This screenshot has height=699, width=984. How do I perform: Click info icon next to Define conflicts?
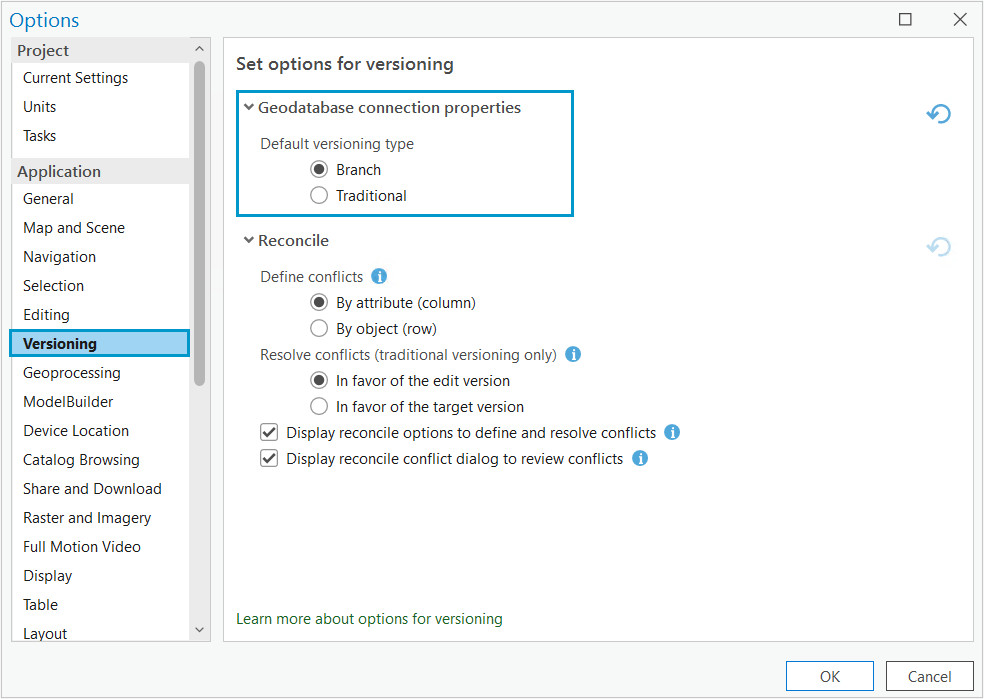coord(379,276)
